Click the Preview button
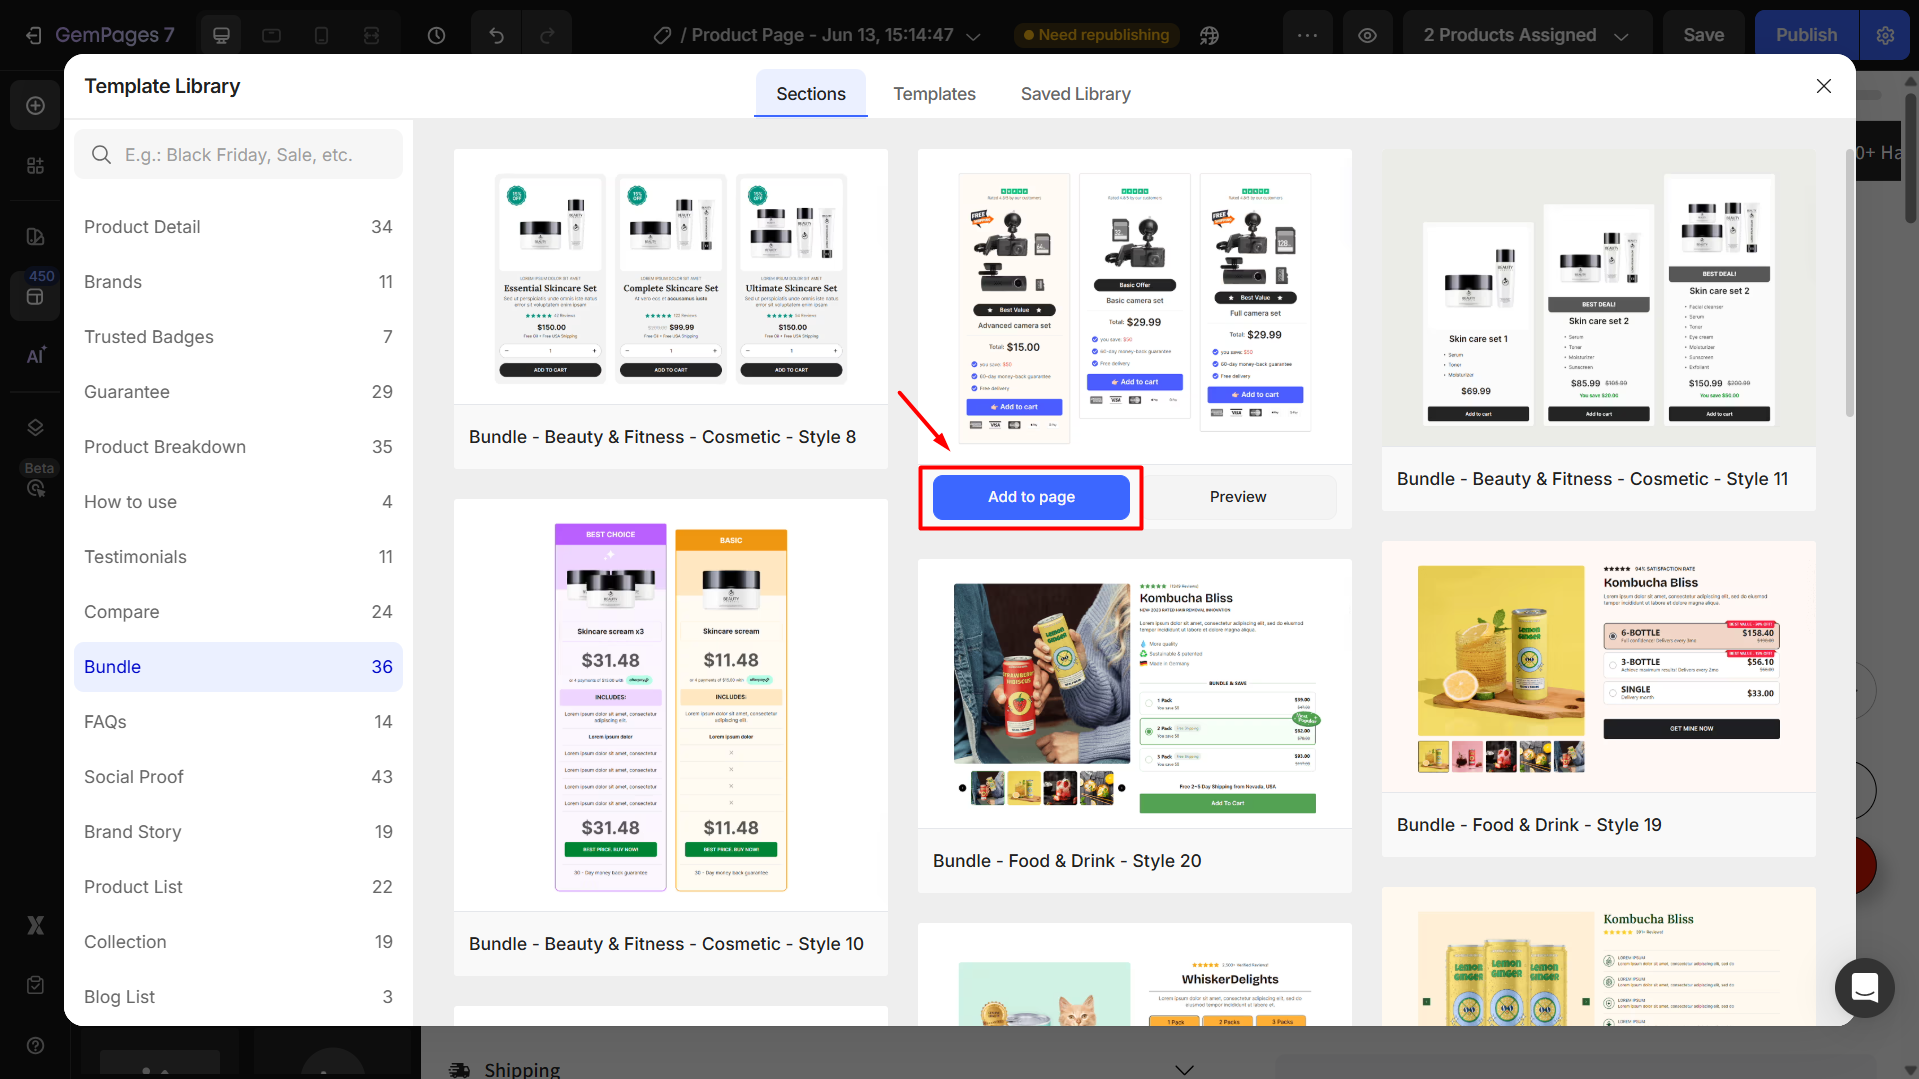 click(x=1237, y=497)
